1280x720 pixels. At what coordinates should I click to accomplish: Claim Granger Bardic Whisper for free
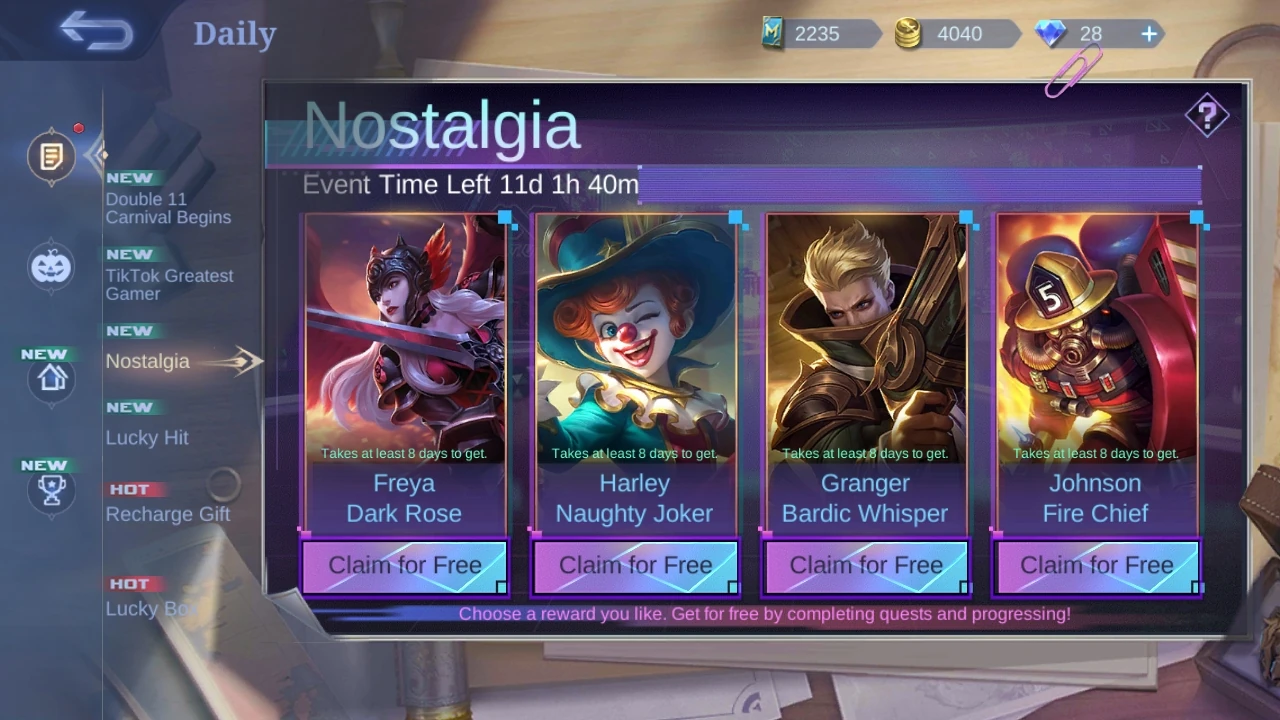point(866,566)
